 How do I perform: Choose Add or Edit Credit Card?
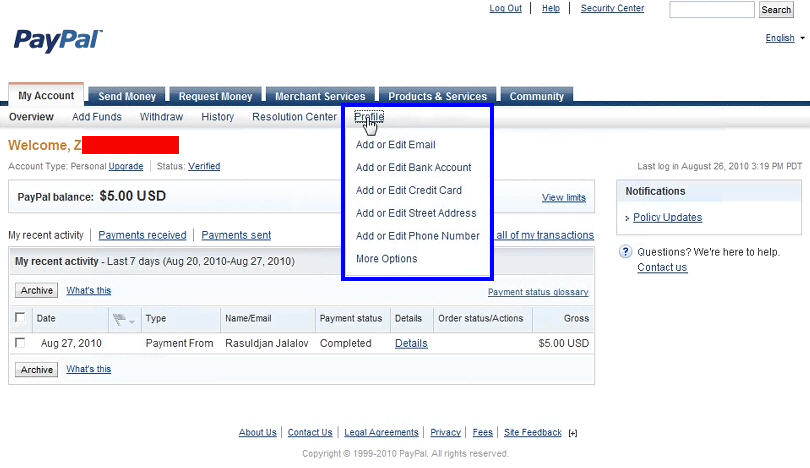(409, 190)
